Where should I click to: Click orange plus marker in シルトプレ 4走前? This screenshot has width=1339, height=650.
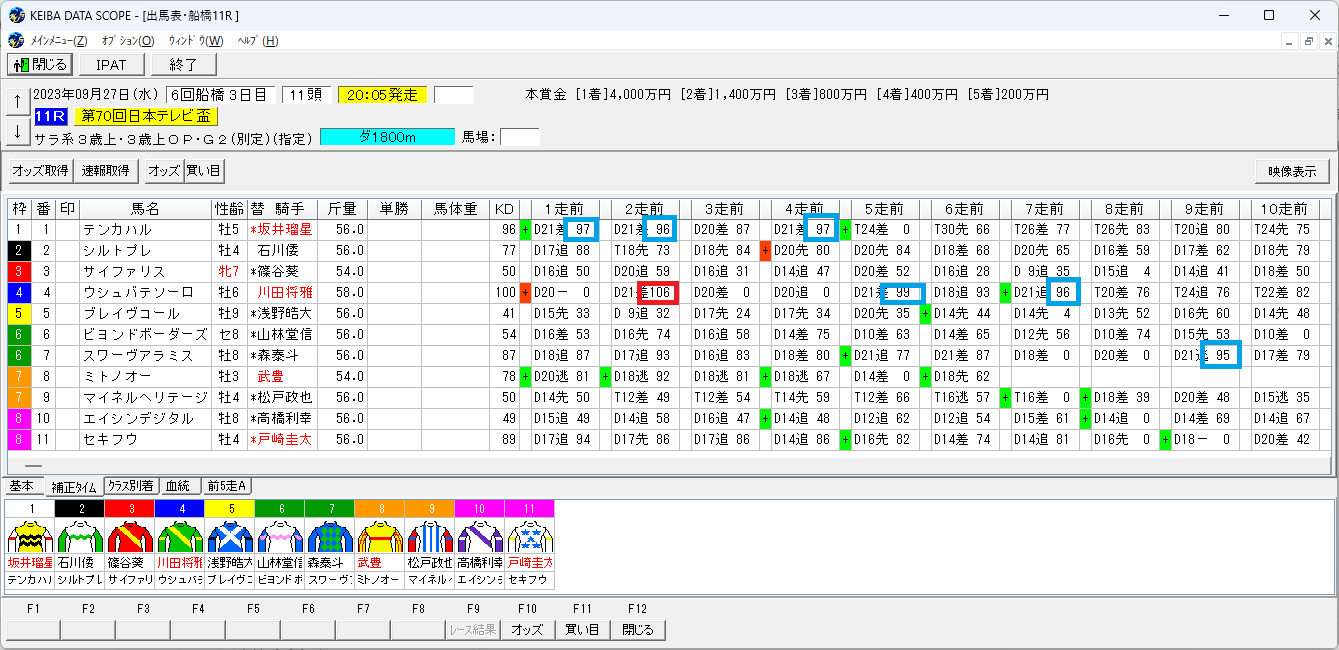[x=765, y=251]
